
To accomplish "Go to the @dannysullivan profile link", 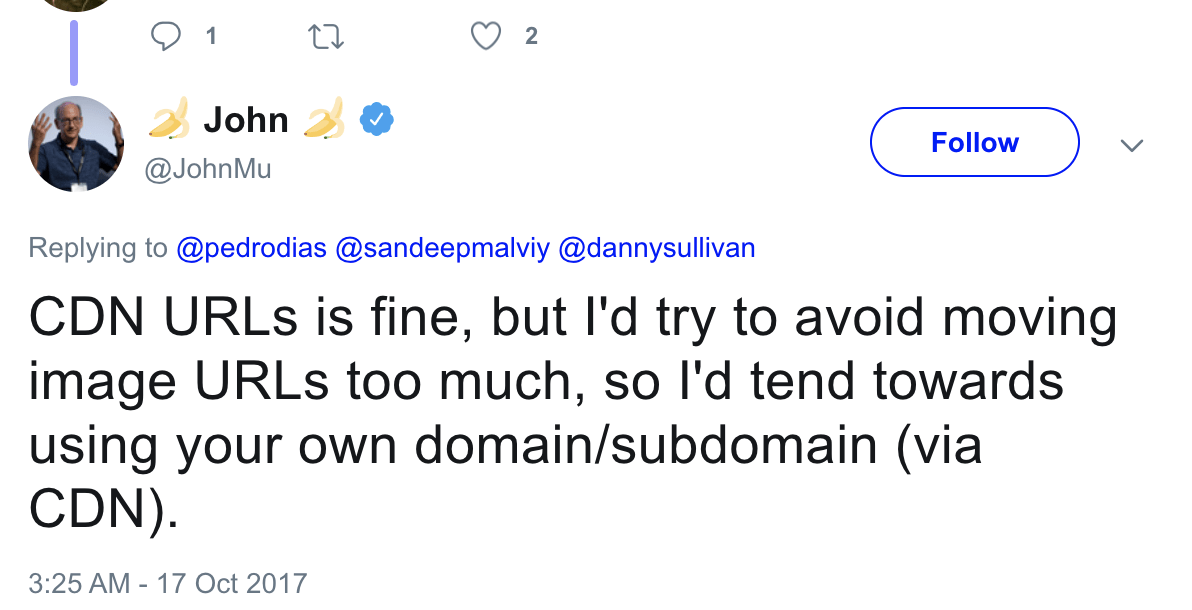I will 656,248.
